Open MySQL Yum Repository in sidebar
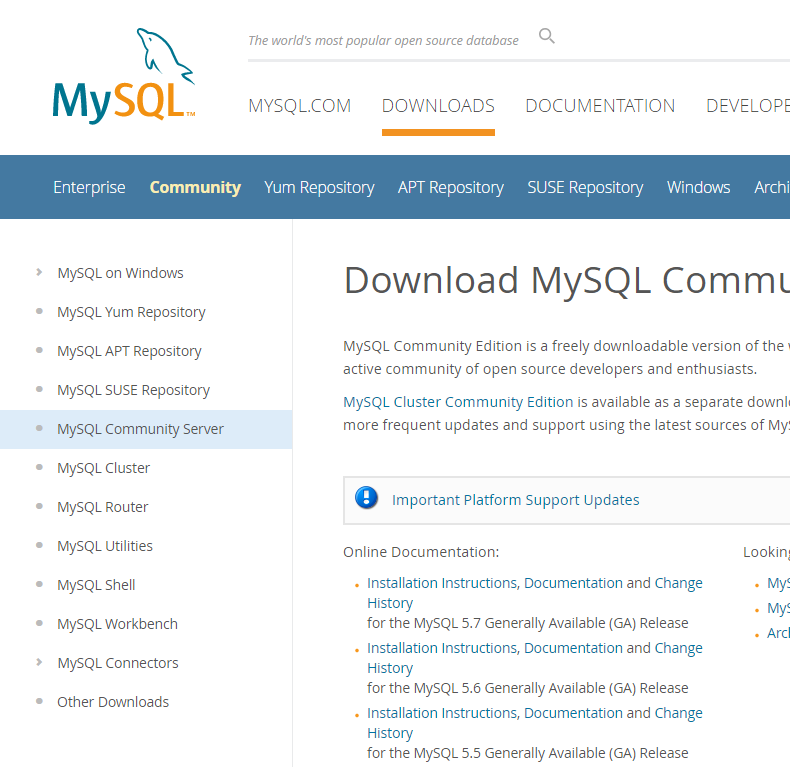Viewport: 790px width, 767px height. (x=131, y=312)
